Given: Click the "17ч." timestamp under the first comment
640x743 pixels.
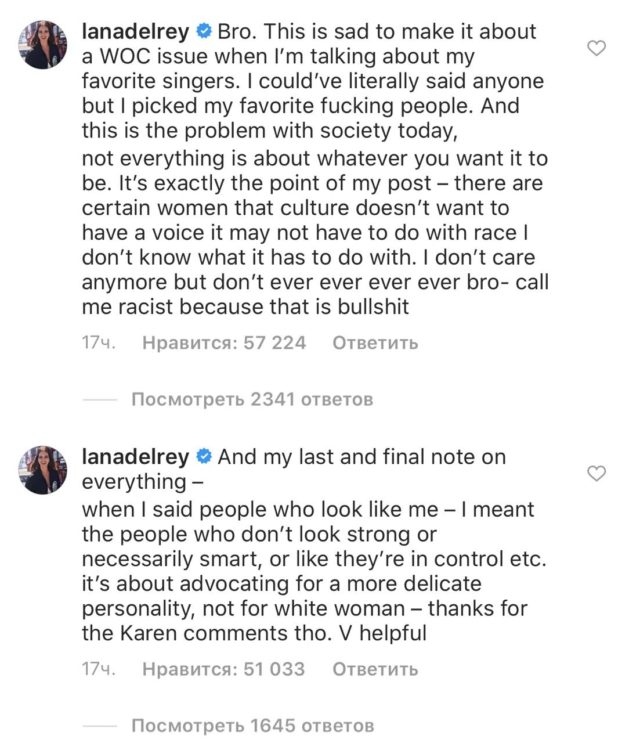Looking at the screenshot, I should [99, 344].
